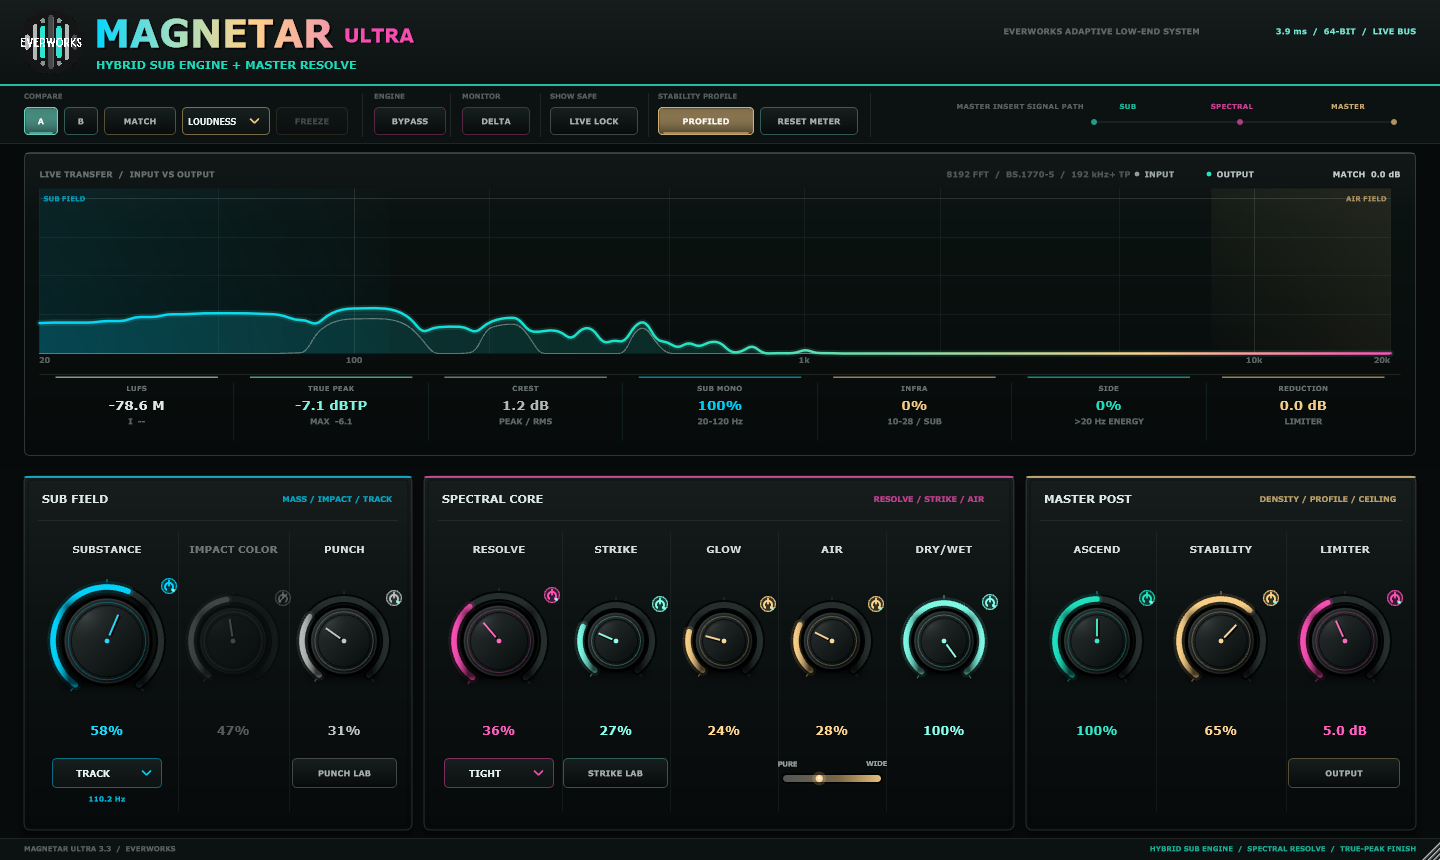
Task: Click the -7.1 dBTP true peak reading
Action: 331,405
